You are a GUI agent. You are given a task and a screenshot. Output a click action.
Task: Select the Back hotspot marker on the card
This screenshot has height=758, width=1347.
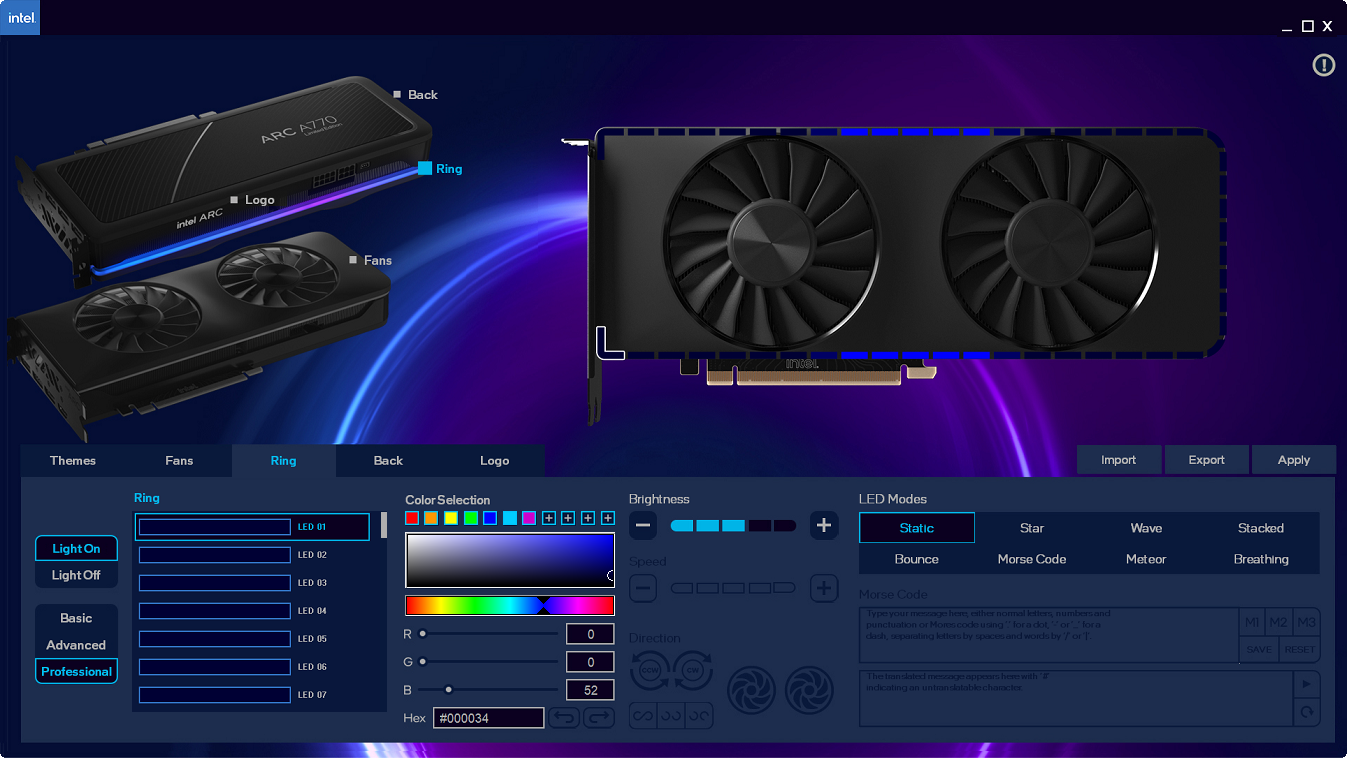(397, 94)
